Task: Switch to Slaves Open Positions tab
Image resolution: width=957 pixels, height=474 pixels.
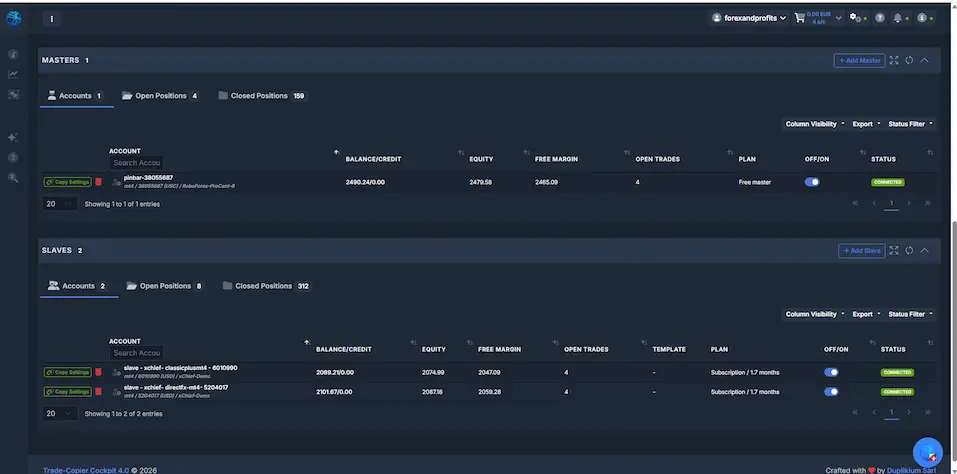Action: tap(165, 286)
